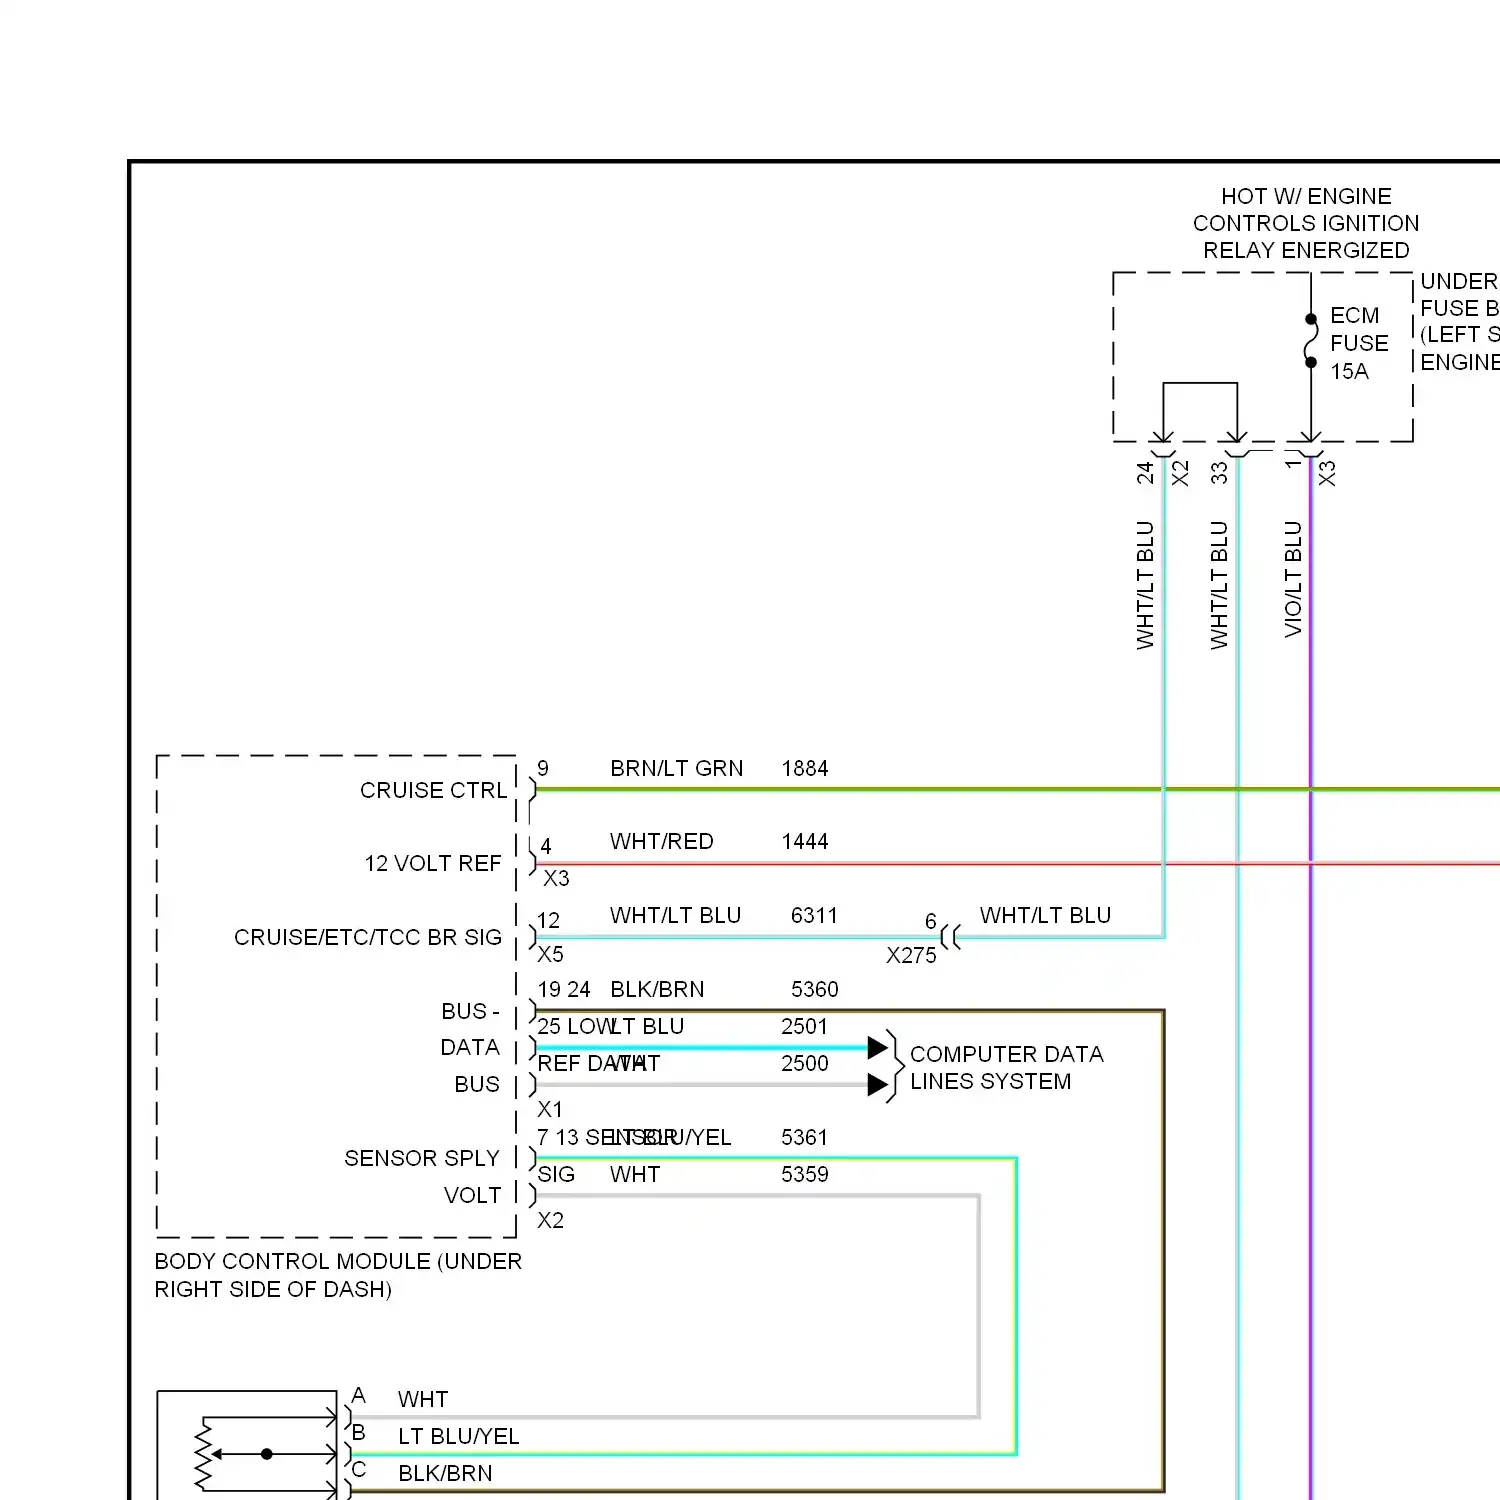
Task: Select the WHT/RED wire label
Action: [x=662, y=841]
